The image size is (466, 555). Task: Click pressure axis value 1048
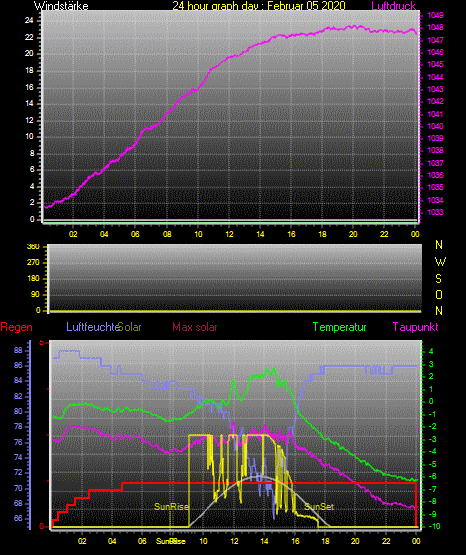click(435, 28)
